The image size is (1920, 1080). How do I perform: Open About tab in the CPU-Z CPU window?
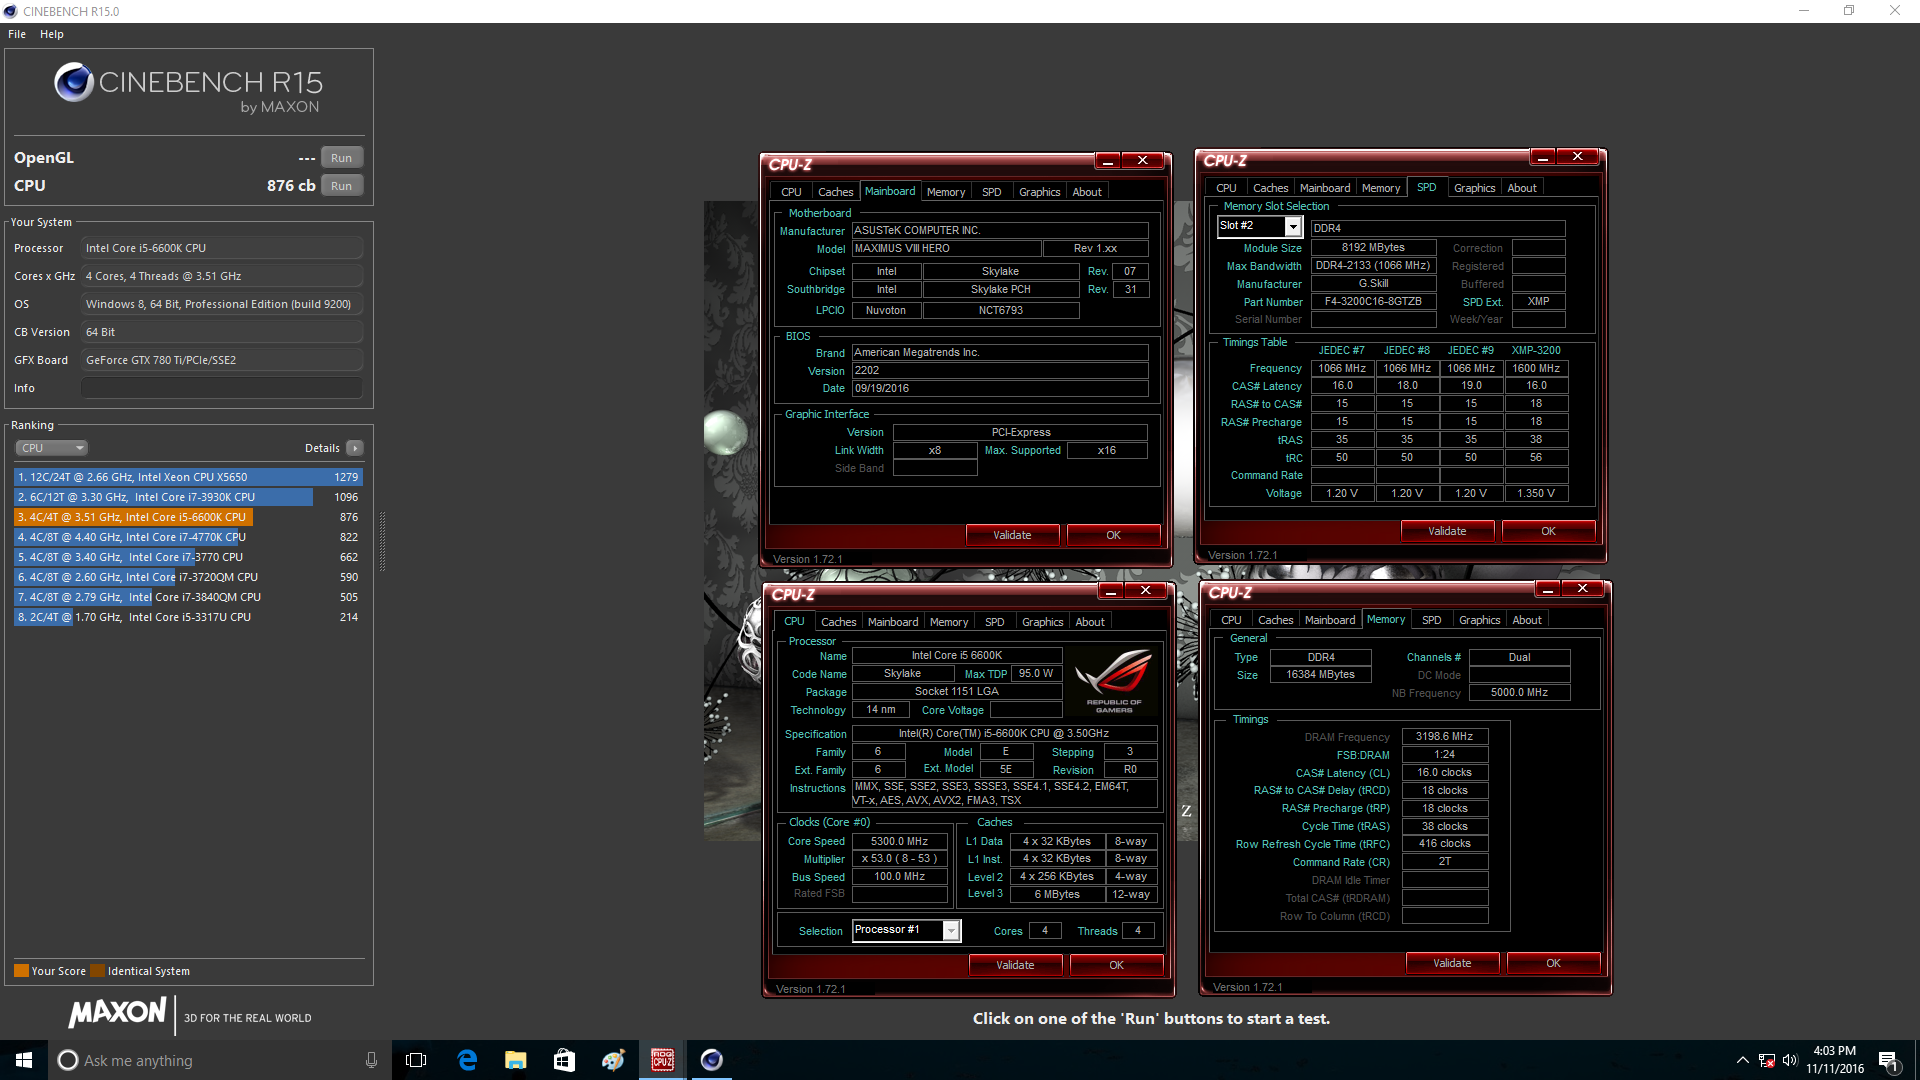pyautogui.click(x=1090, y=622)
